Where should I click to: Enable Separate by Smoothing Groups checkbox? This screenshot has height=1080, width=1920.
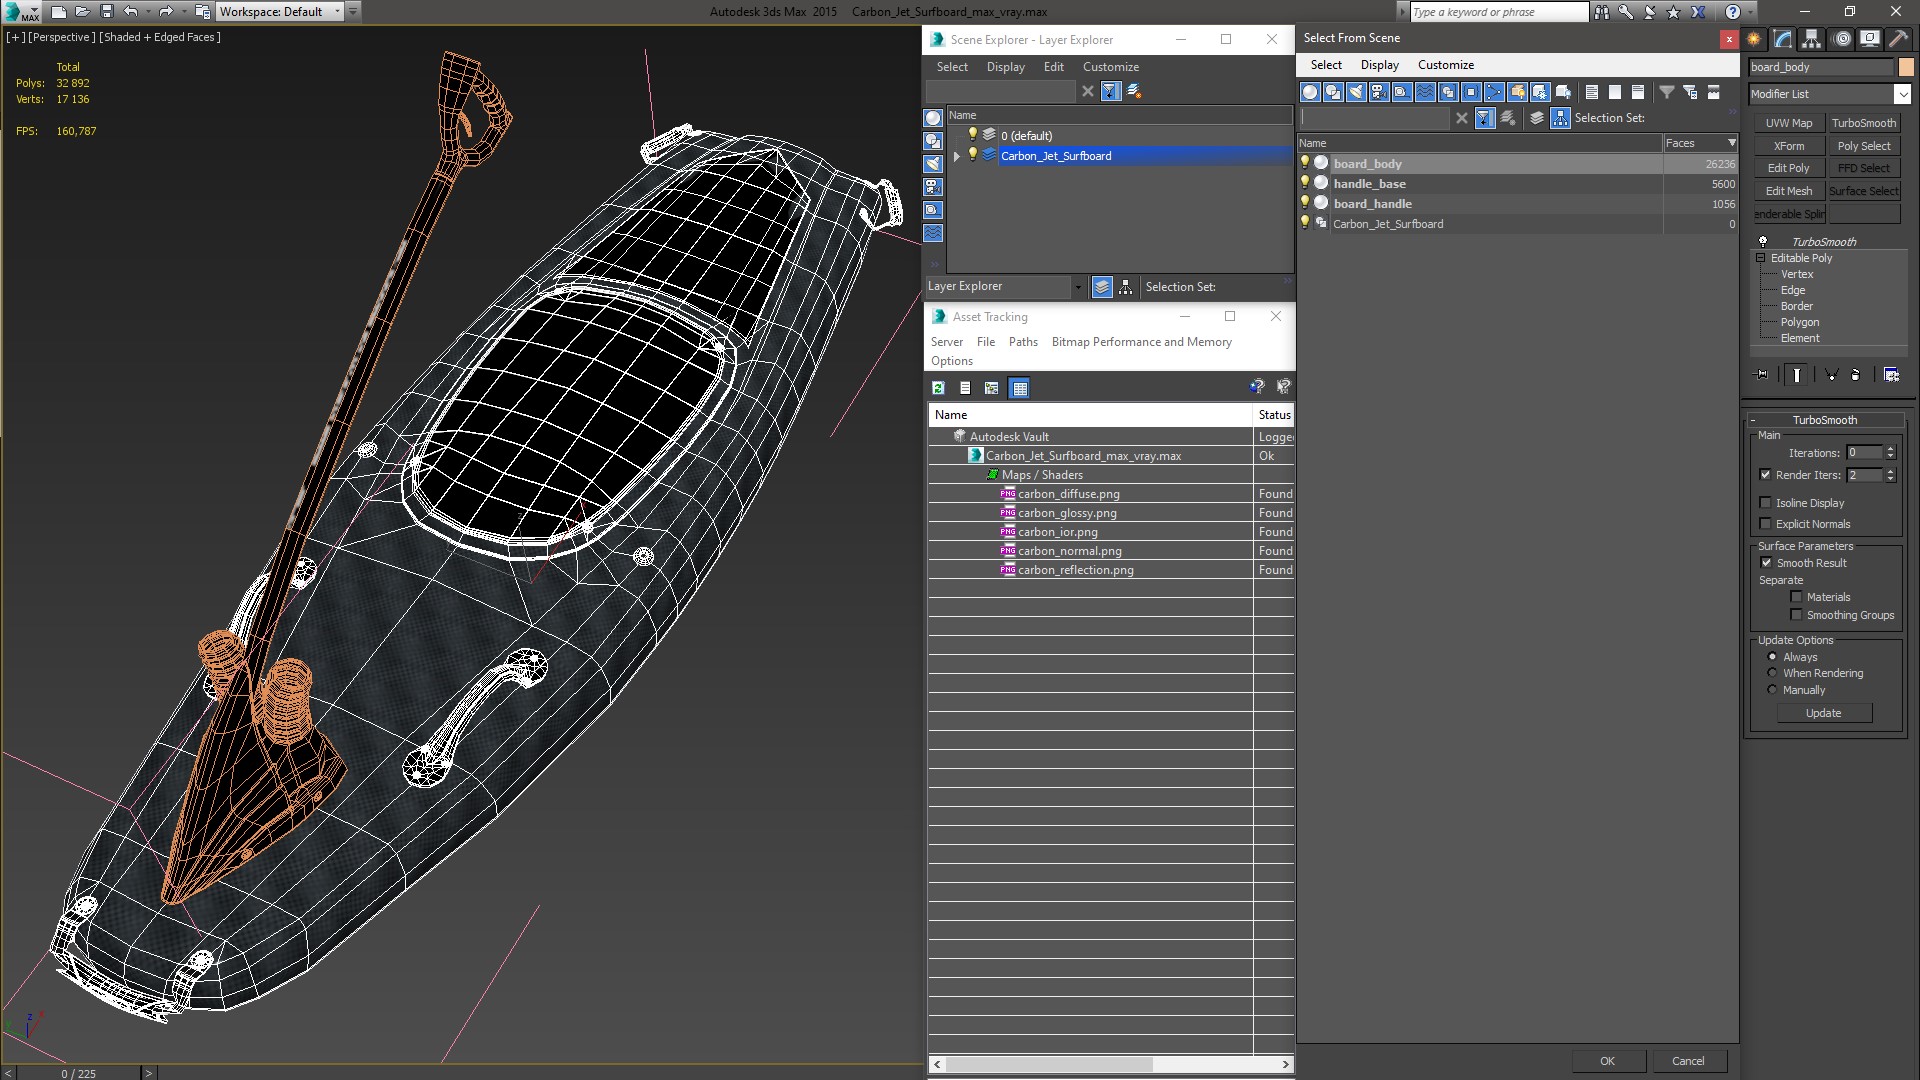[x=1796, y=615]
